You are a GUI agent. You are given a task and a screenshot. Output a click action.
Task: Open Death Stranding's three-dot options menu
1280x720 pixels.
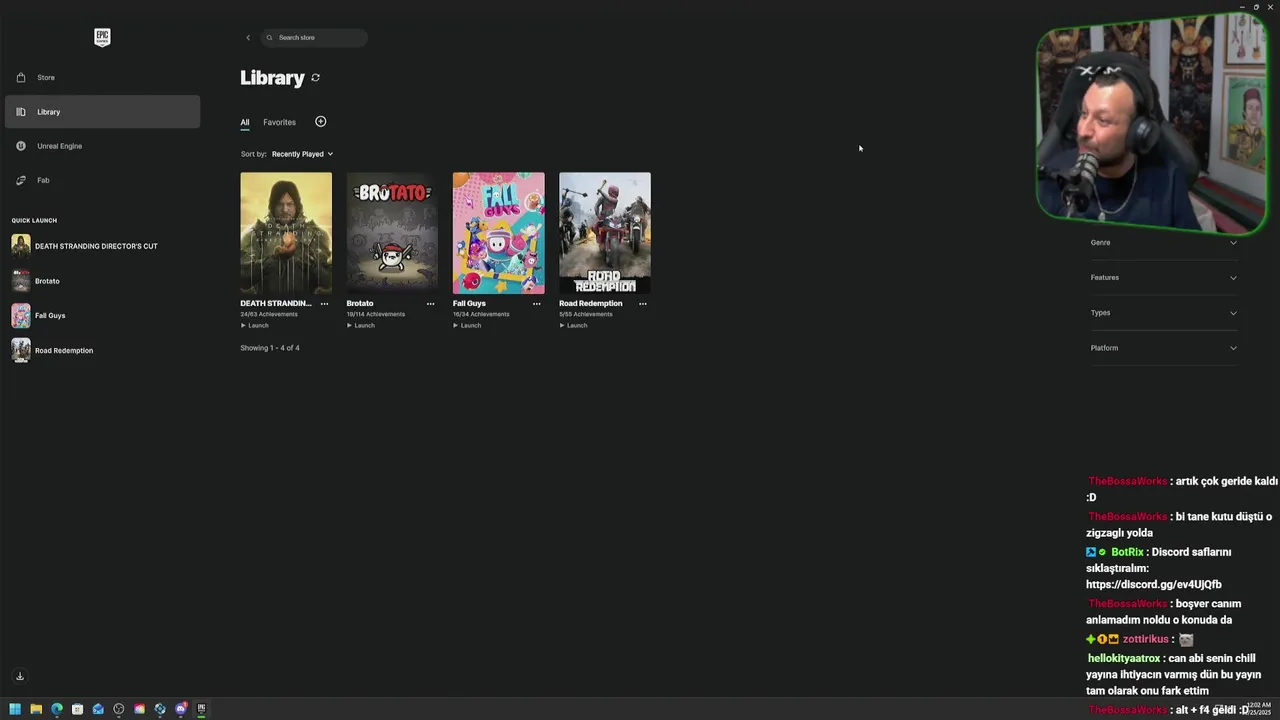[x=324, y=304]
